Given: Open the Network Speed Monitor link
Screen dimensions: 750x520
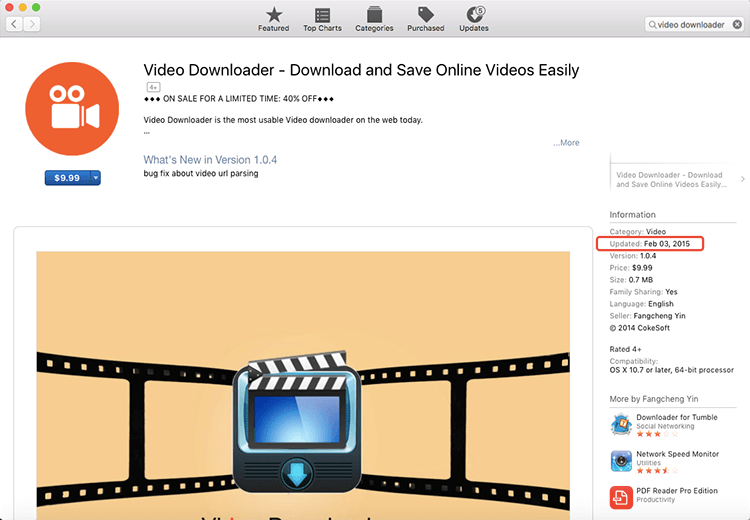Looking at the screenshot, I should pyautogui.click(x=677, y=454).
